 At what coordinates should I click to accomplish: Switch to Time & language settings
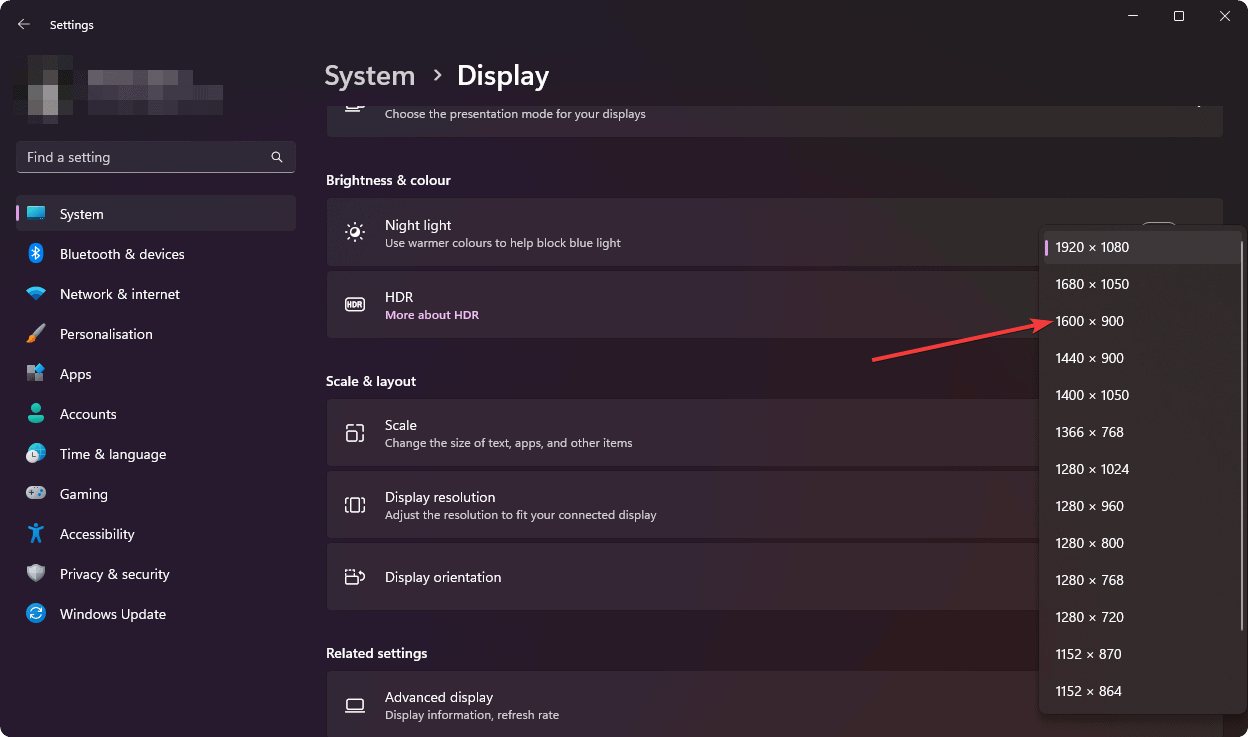pos(112,454)
